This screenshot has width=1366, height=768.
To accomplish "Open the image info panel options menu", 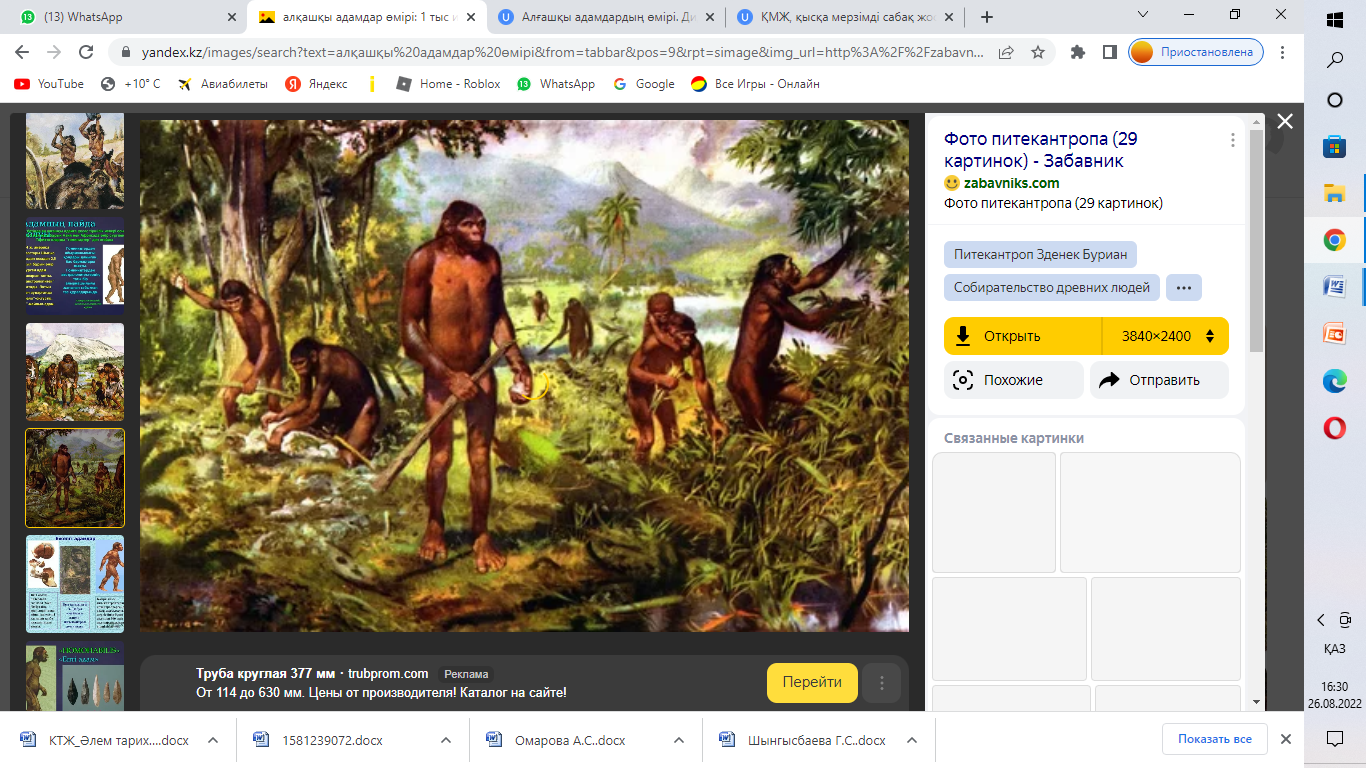I will (1233, 140).
